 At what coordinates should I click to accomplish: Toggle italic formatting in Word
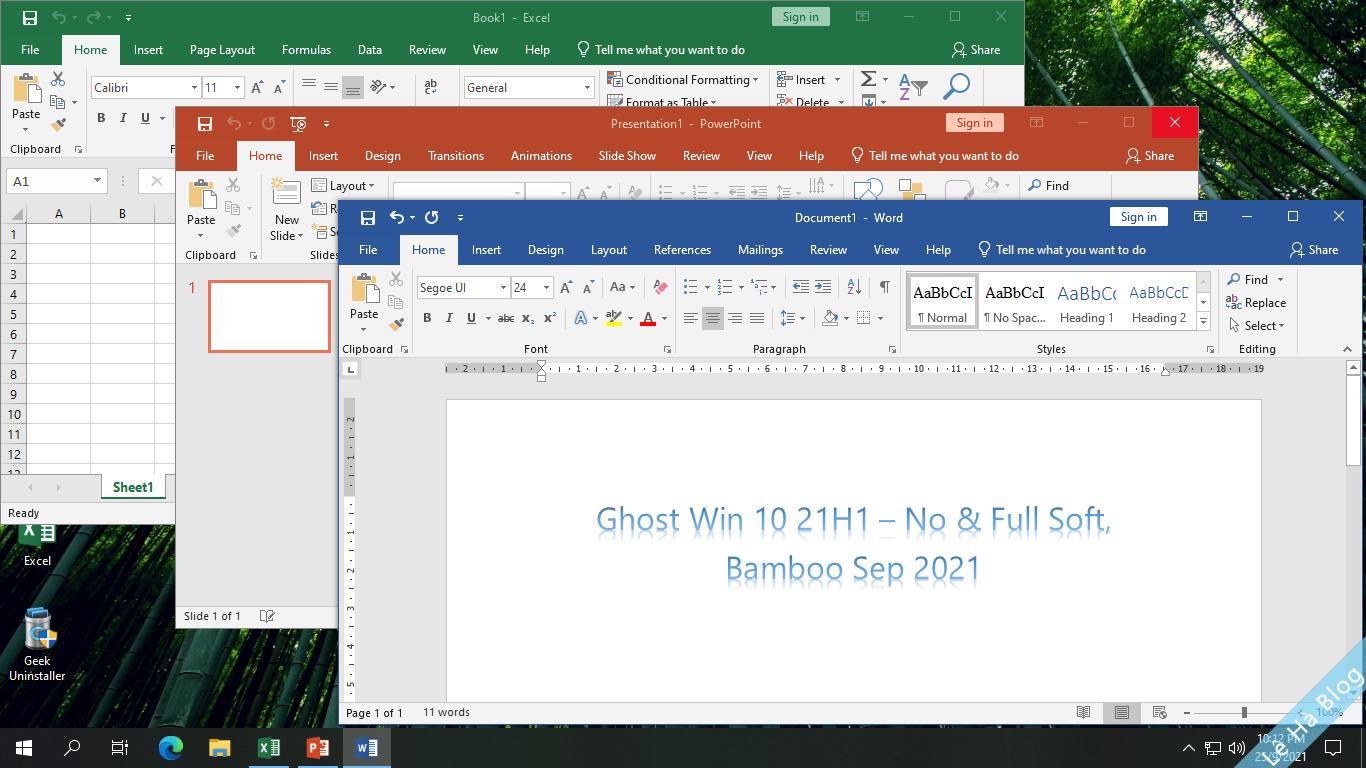[x=448, y=318]
